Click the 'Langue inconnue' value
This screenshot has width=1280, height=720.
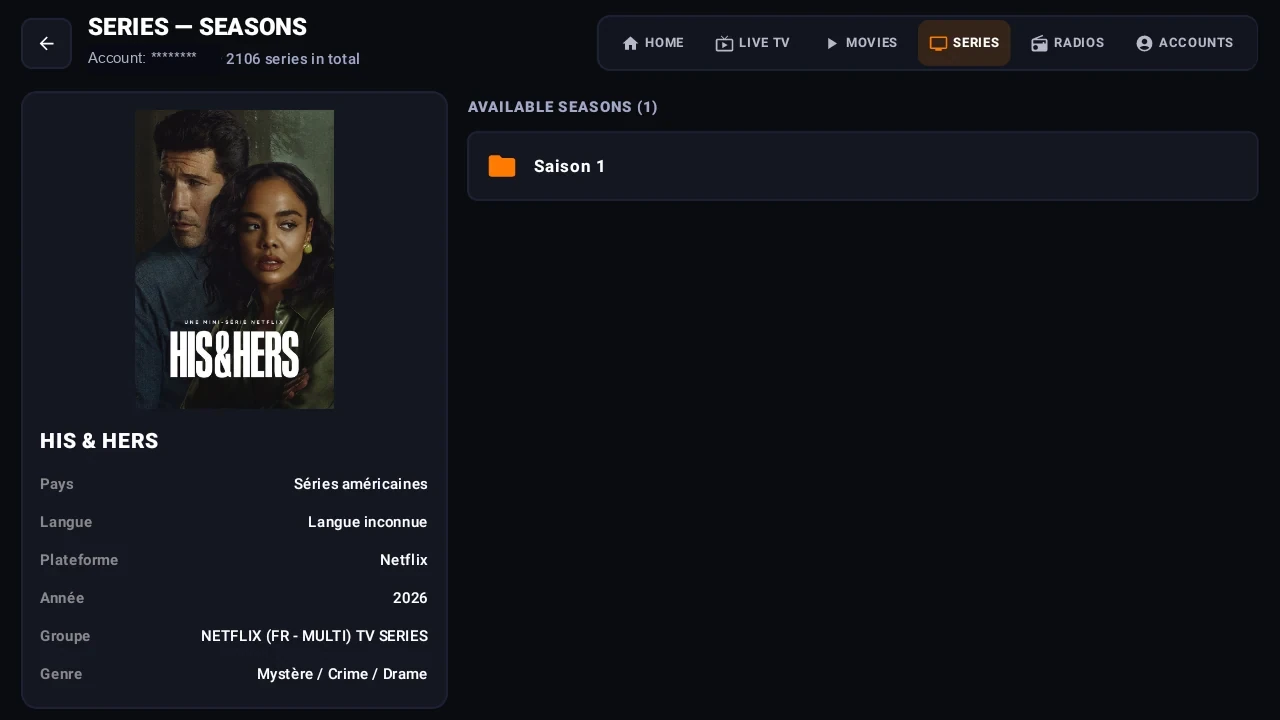[368, 522]
